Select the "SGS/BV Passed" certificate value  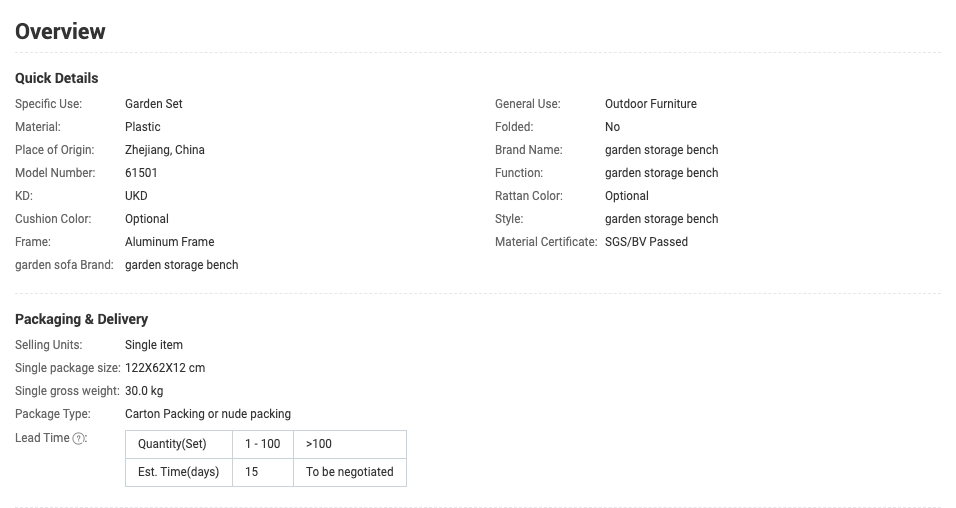pos(646,242)
